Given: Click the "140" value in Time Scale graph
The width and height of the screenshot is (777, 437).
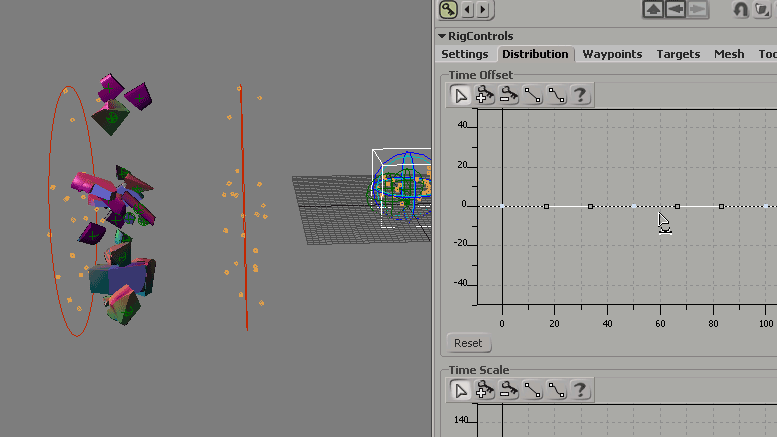Looking at the screenshot, I should [461, 420].
